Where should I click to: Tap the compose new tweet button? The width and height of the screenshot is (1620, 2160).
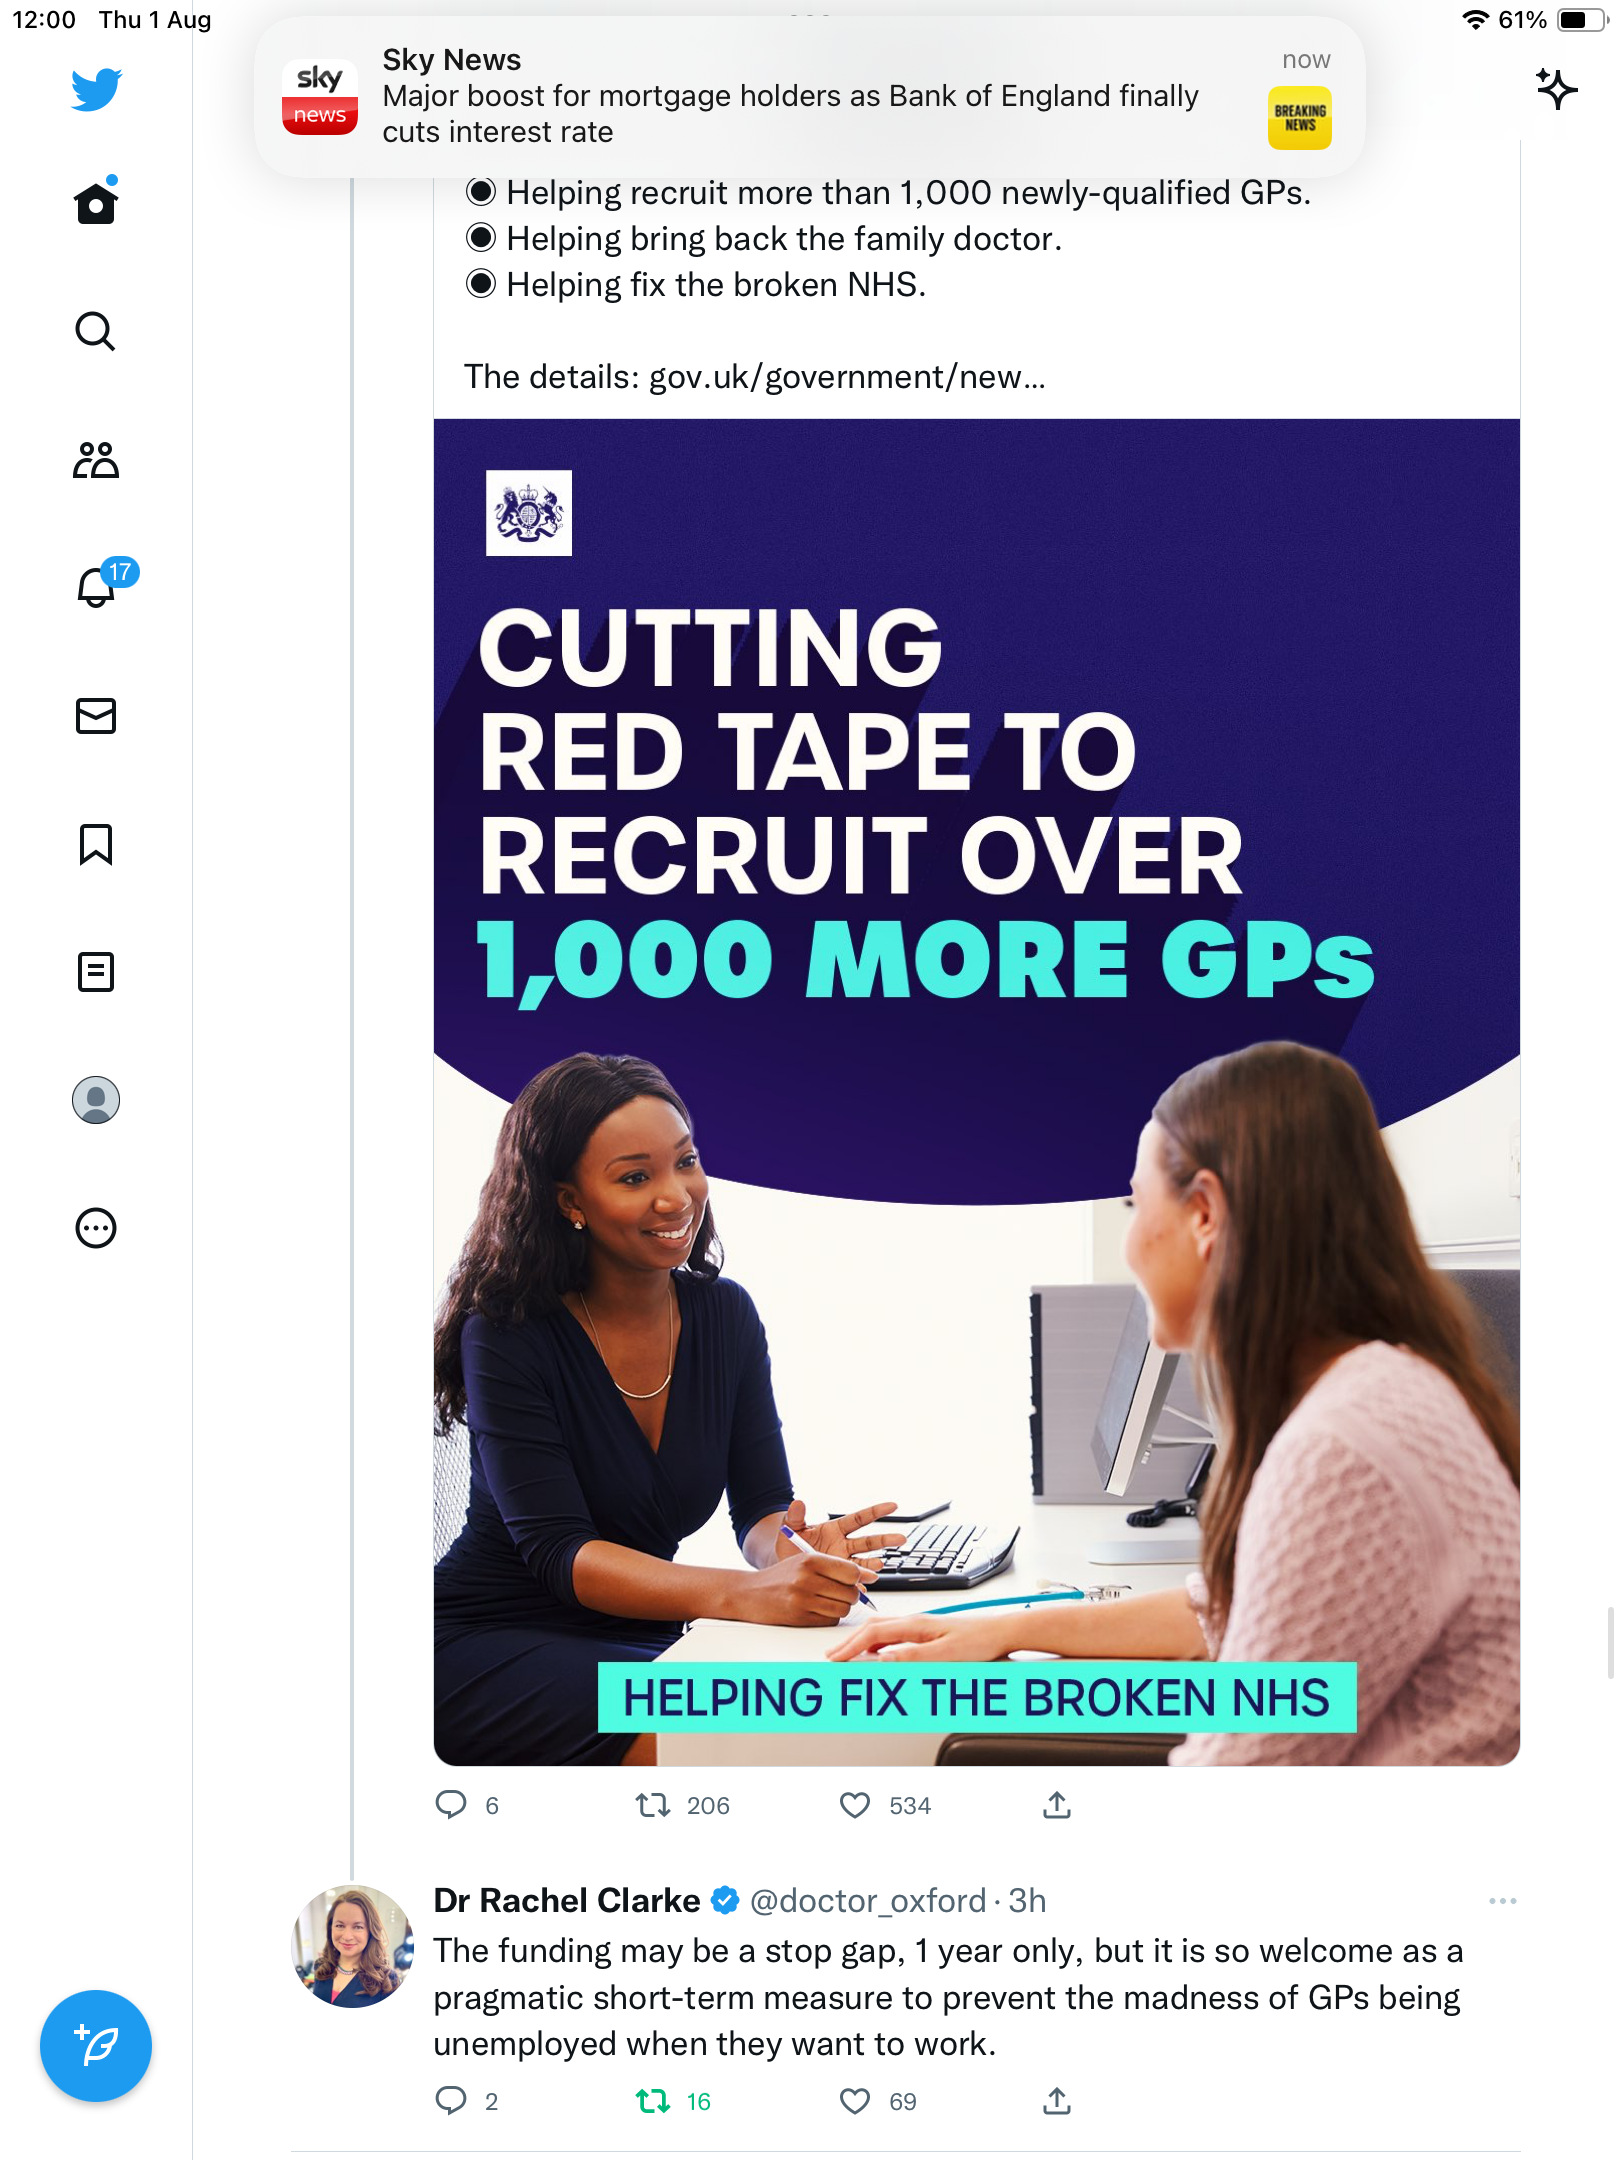(x=96, y=2046)
